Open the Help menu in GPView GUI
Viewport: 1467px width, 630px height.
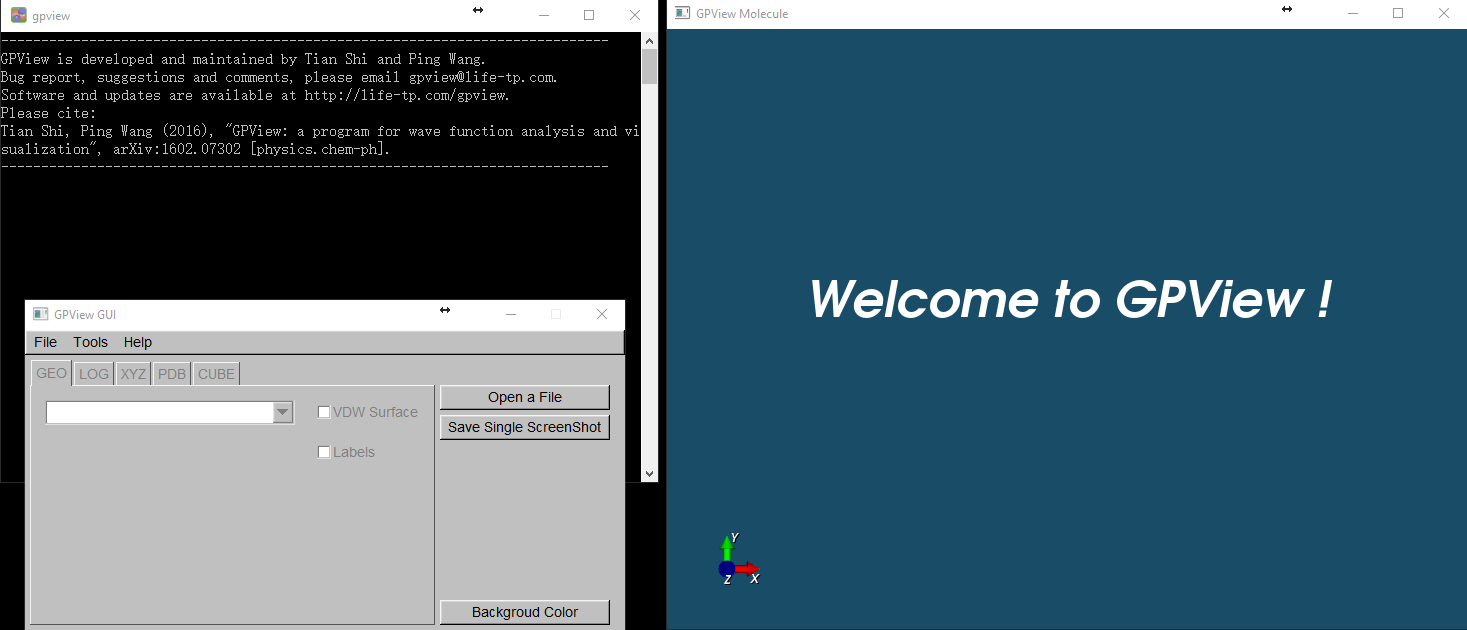point(138,342)
